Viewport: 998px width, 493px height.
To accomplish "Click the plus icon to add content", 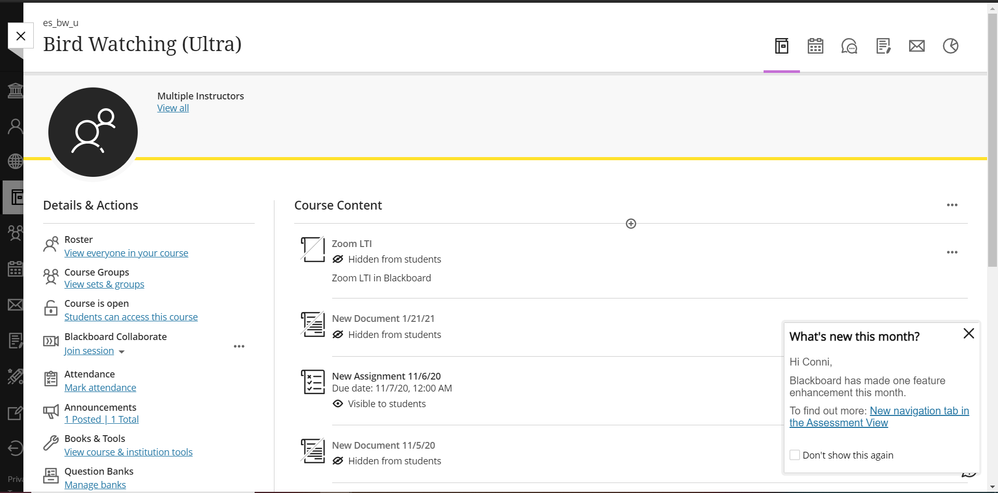I will pos(631,223).
